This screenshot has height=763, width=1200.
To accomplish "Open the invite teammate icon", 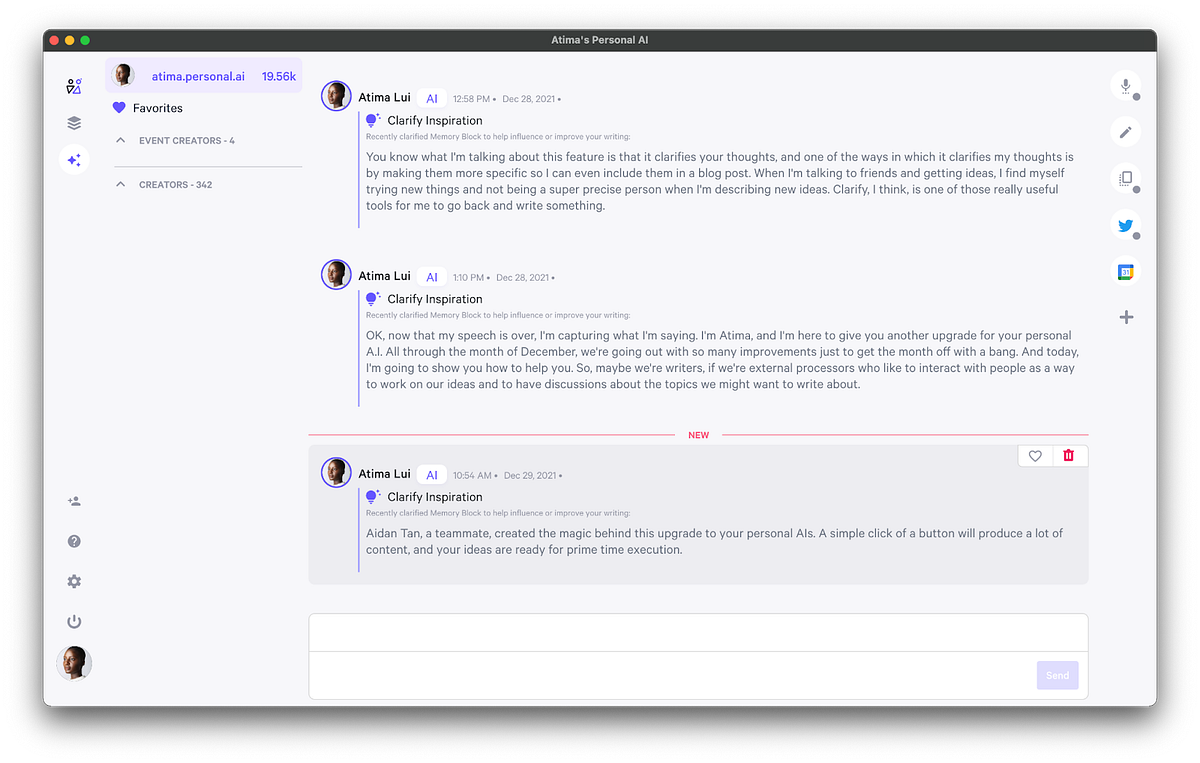I will pyautogui.click(x=74, y=501).
